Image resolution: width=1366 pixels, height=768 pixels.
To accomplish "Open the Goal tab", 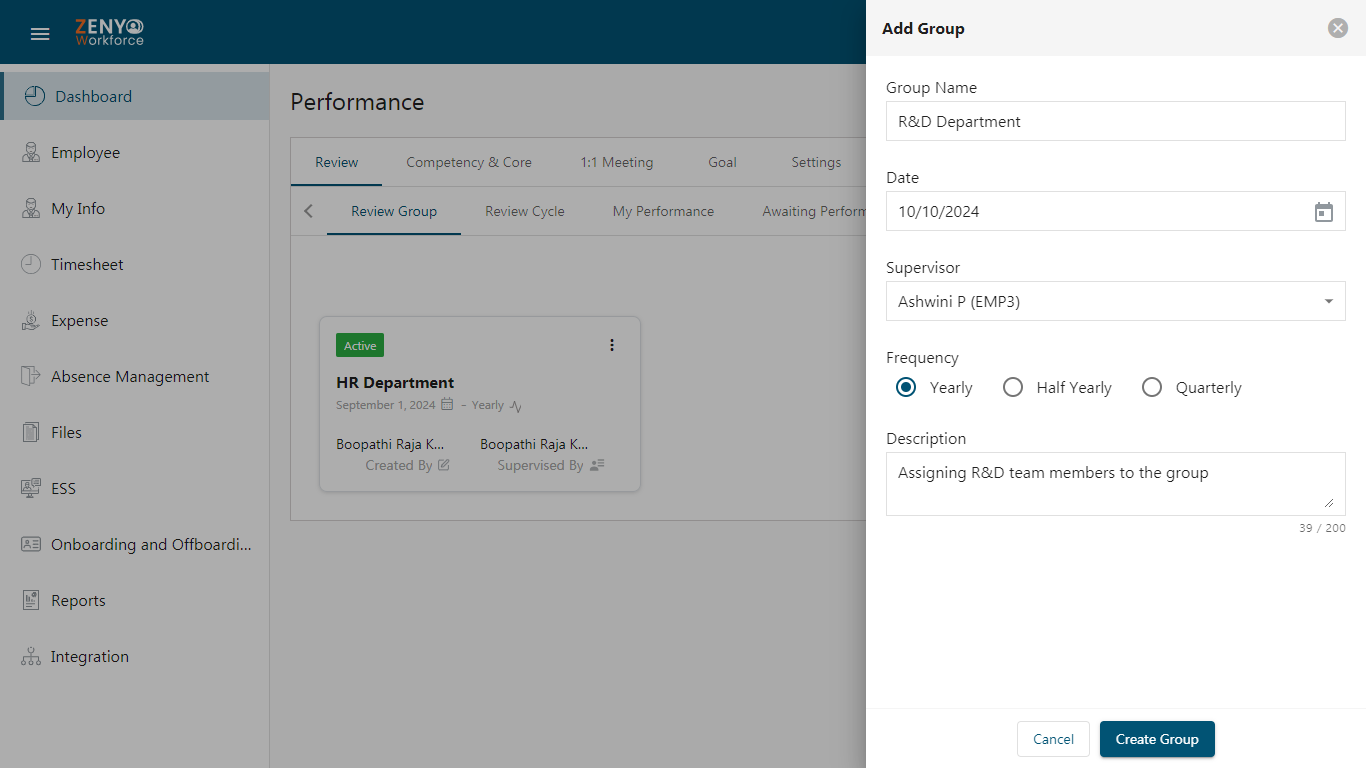I will [x=723, y=162].
